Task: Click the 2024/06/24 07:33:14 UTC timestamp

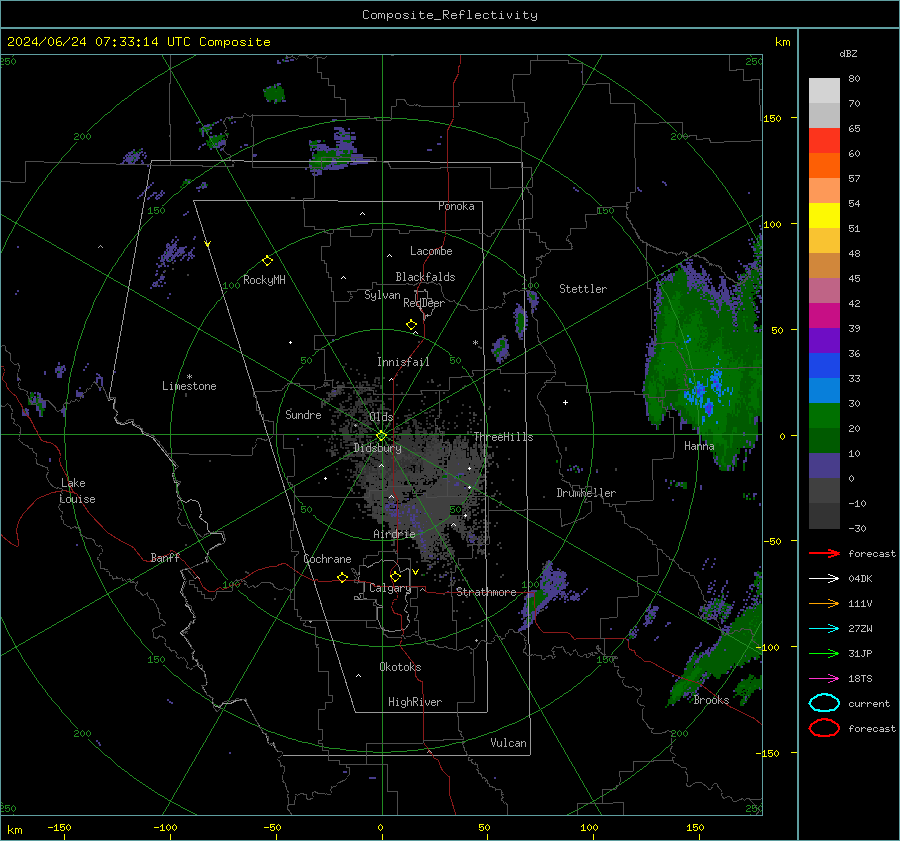Action: 99,42
